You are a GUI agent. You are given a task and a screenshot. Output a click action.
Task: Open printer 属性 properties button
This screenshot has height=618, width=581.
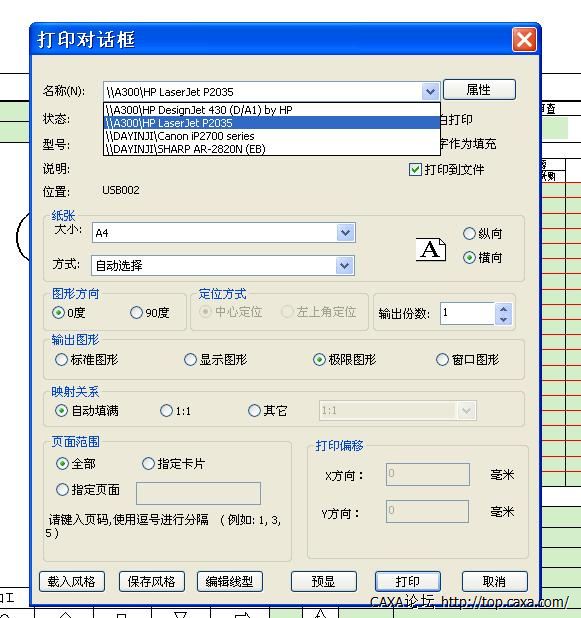pyautogui.click(x=479, y=90)
